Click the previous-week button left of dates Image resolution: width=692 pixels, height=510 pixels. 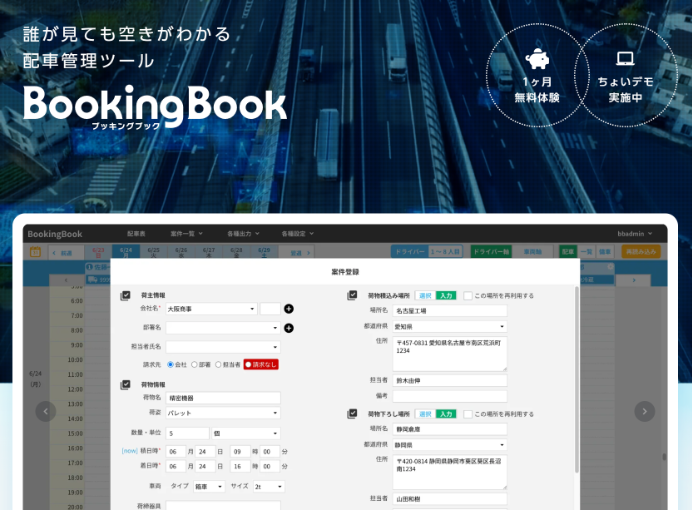pos(66,253)
